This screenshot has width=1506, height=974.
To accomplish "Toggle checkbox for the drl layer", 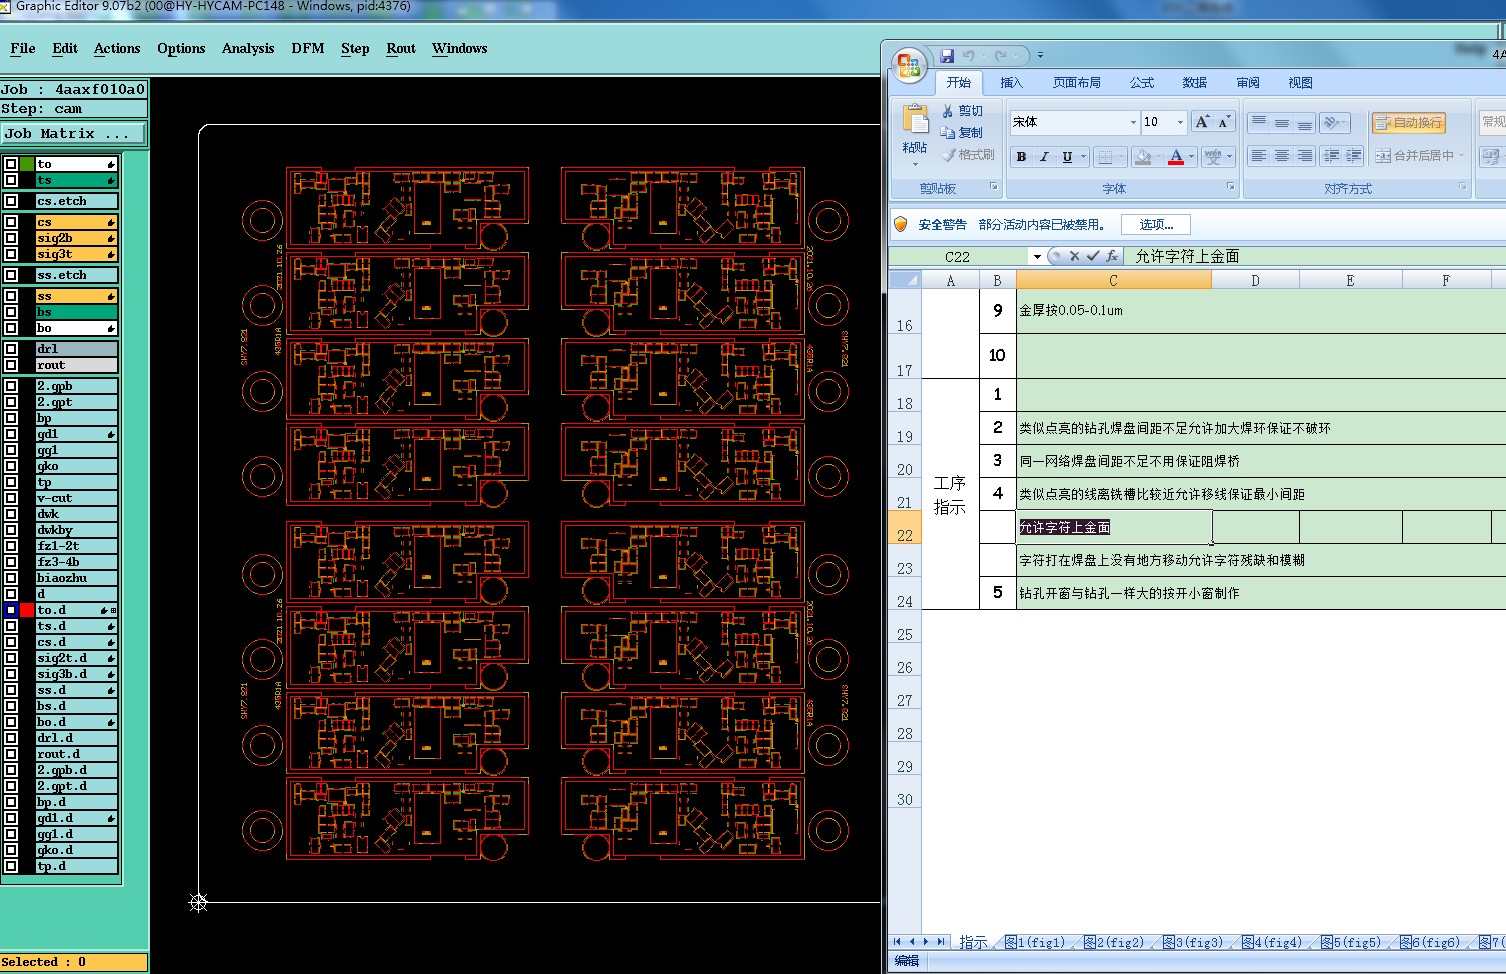I will (11, 349).
